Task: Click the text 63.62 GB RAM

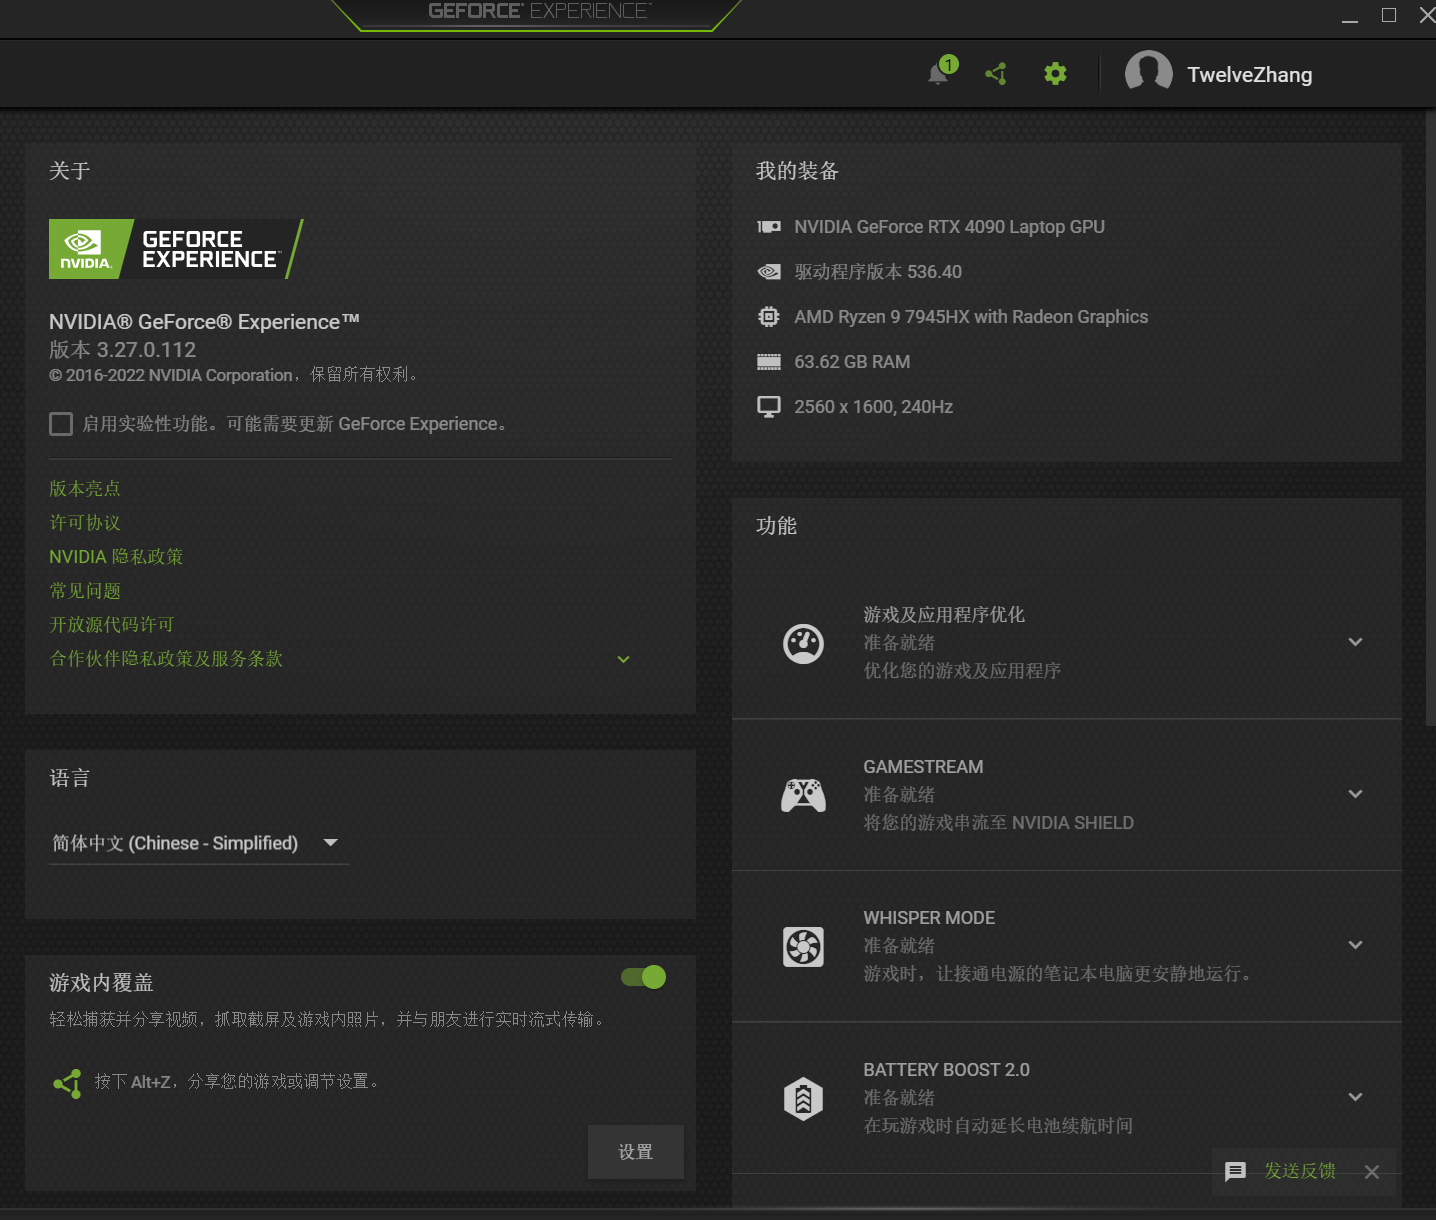Action: tap(852, 362)
